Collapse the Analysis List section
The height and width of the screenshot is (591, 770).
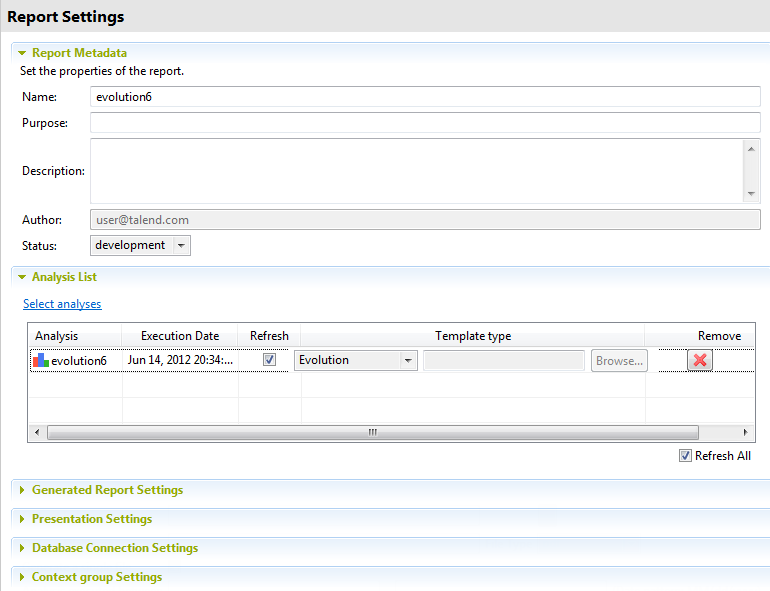pos(22,277)
